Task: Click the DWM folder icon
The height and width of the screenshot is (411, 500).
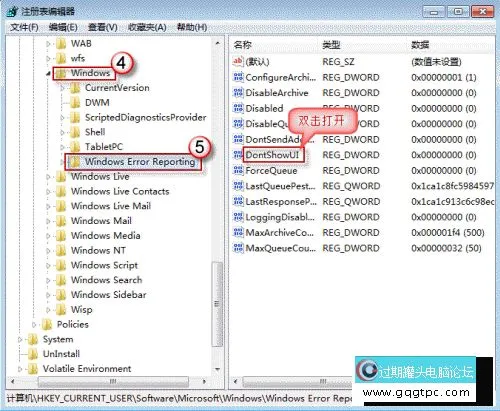Action: point(75,102)
